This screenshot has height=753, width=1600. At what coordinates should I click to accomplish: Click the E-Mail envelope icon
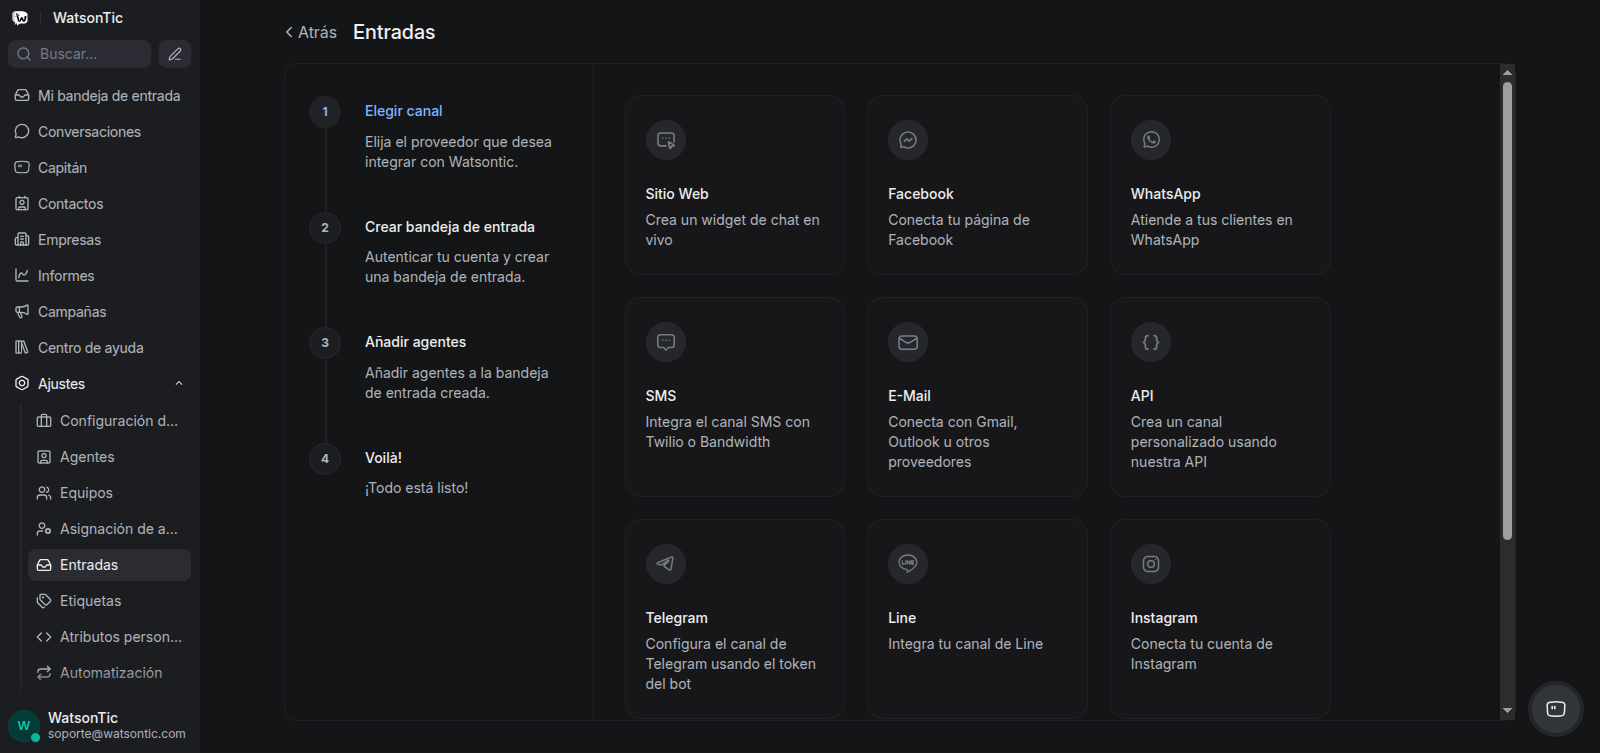[x=908, y=342]
